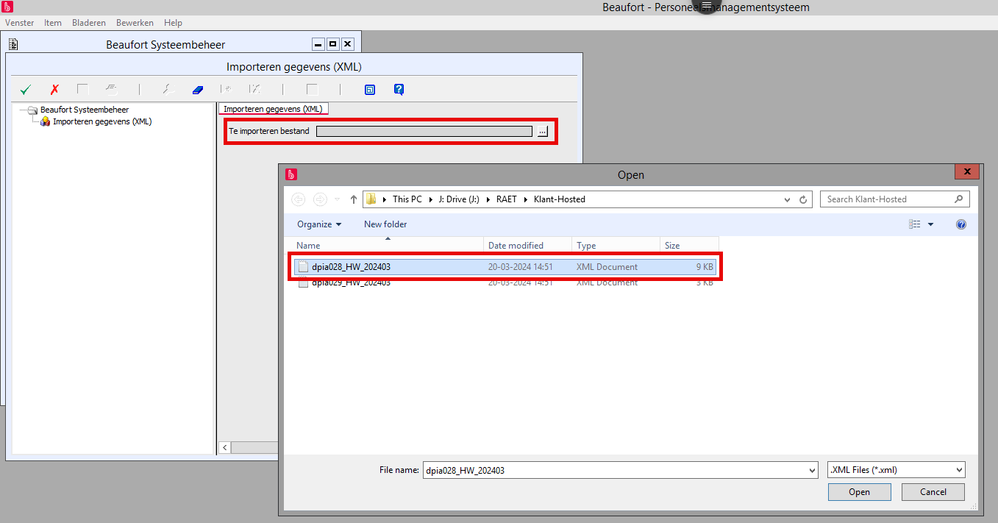The width and height of the screenshot is (998, 523).
Task: Refresh the Klant-Hosted folder
Action: click(803, 199)
